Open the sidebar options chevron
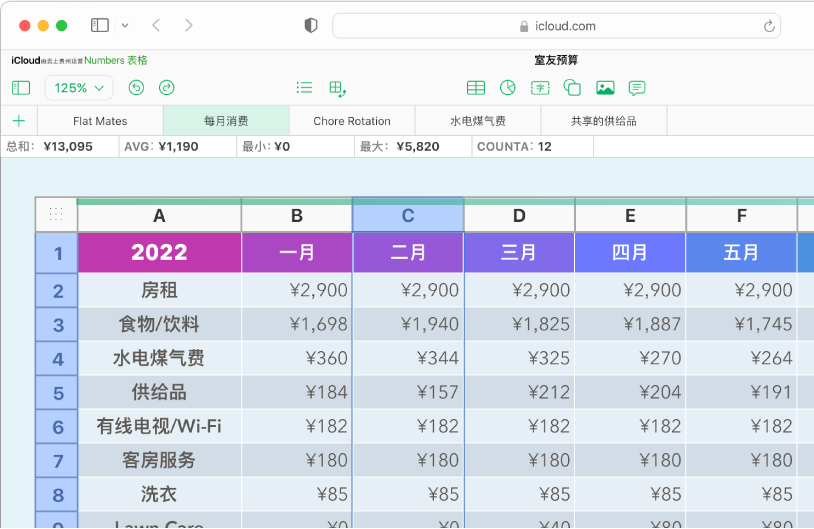 pyautogui.click(x=125, y=25)
